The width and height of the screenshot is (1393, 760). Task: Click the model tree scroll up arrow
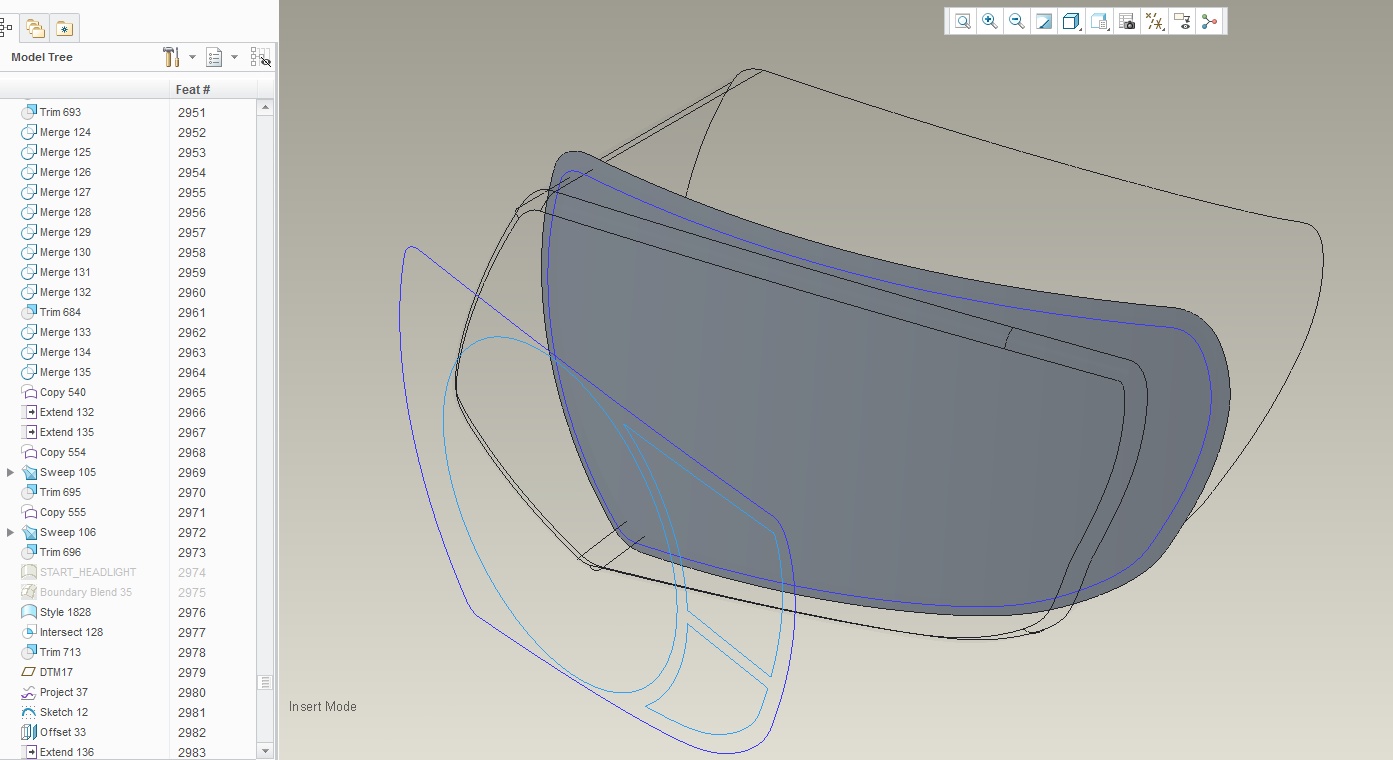click(265, 107)
